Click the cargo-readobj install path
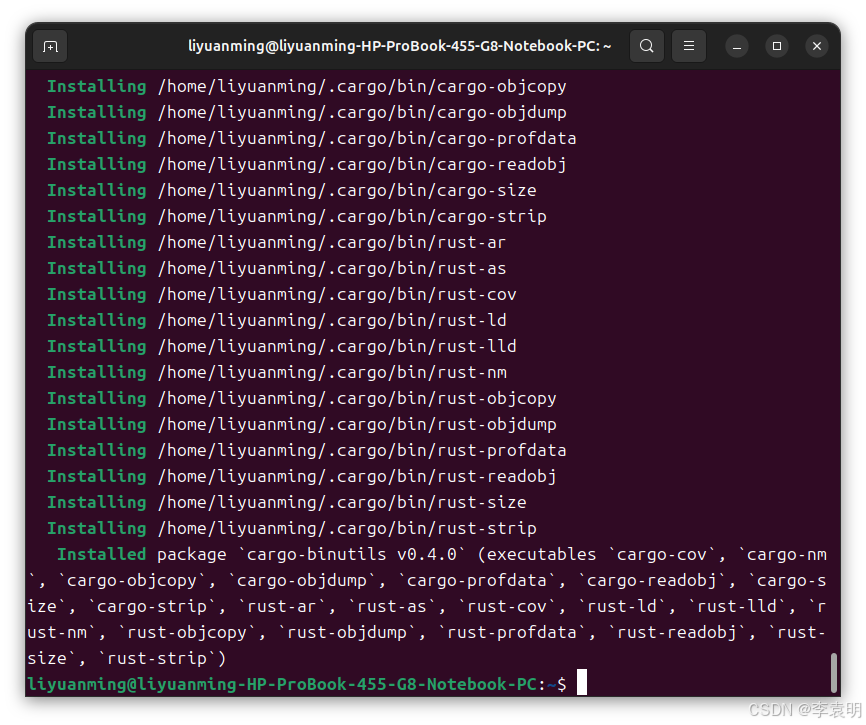 (x=362, y=165)
